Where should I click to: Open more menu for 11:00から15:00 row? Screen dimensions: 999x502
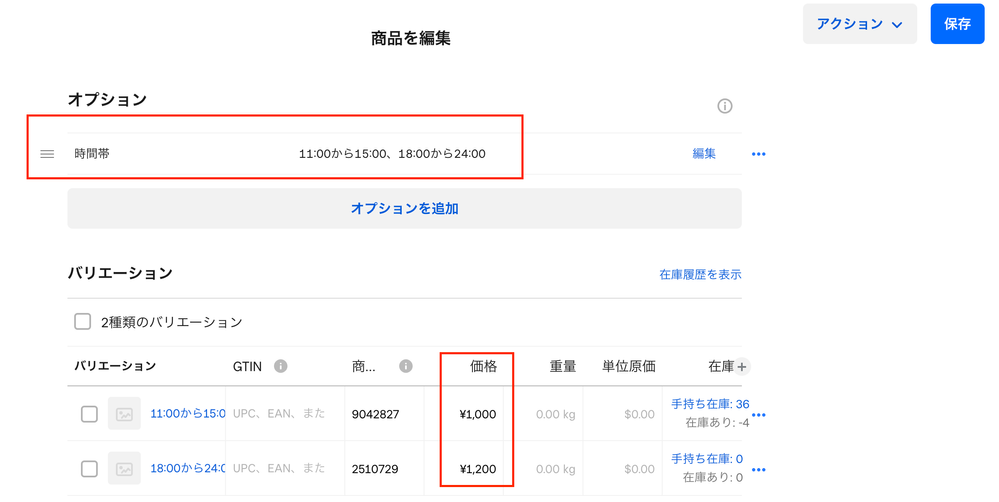pos(758,415)
